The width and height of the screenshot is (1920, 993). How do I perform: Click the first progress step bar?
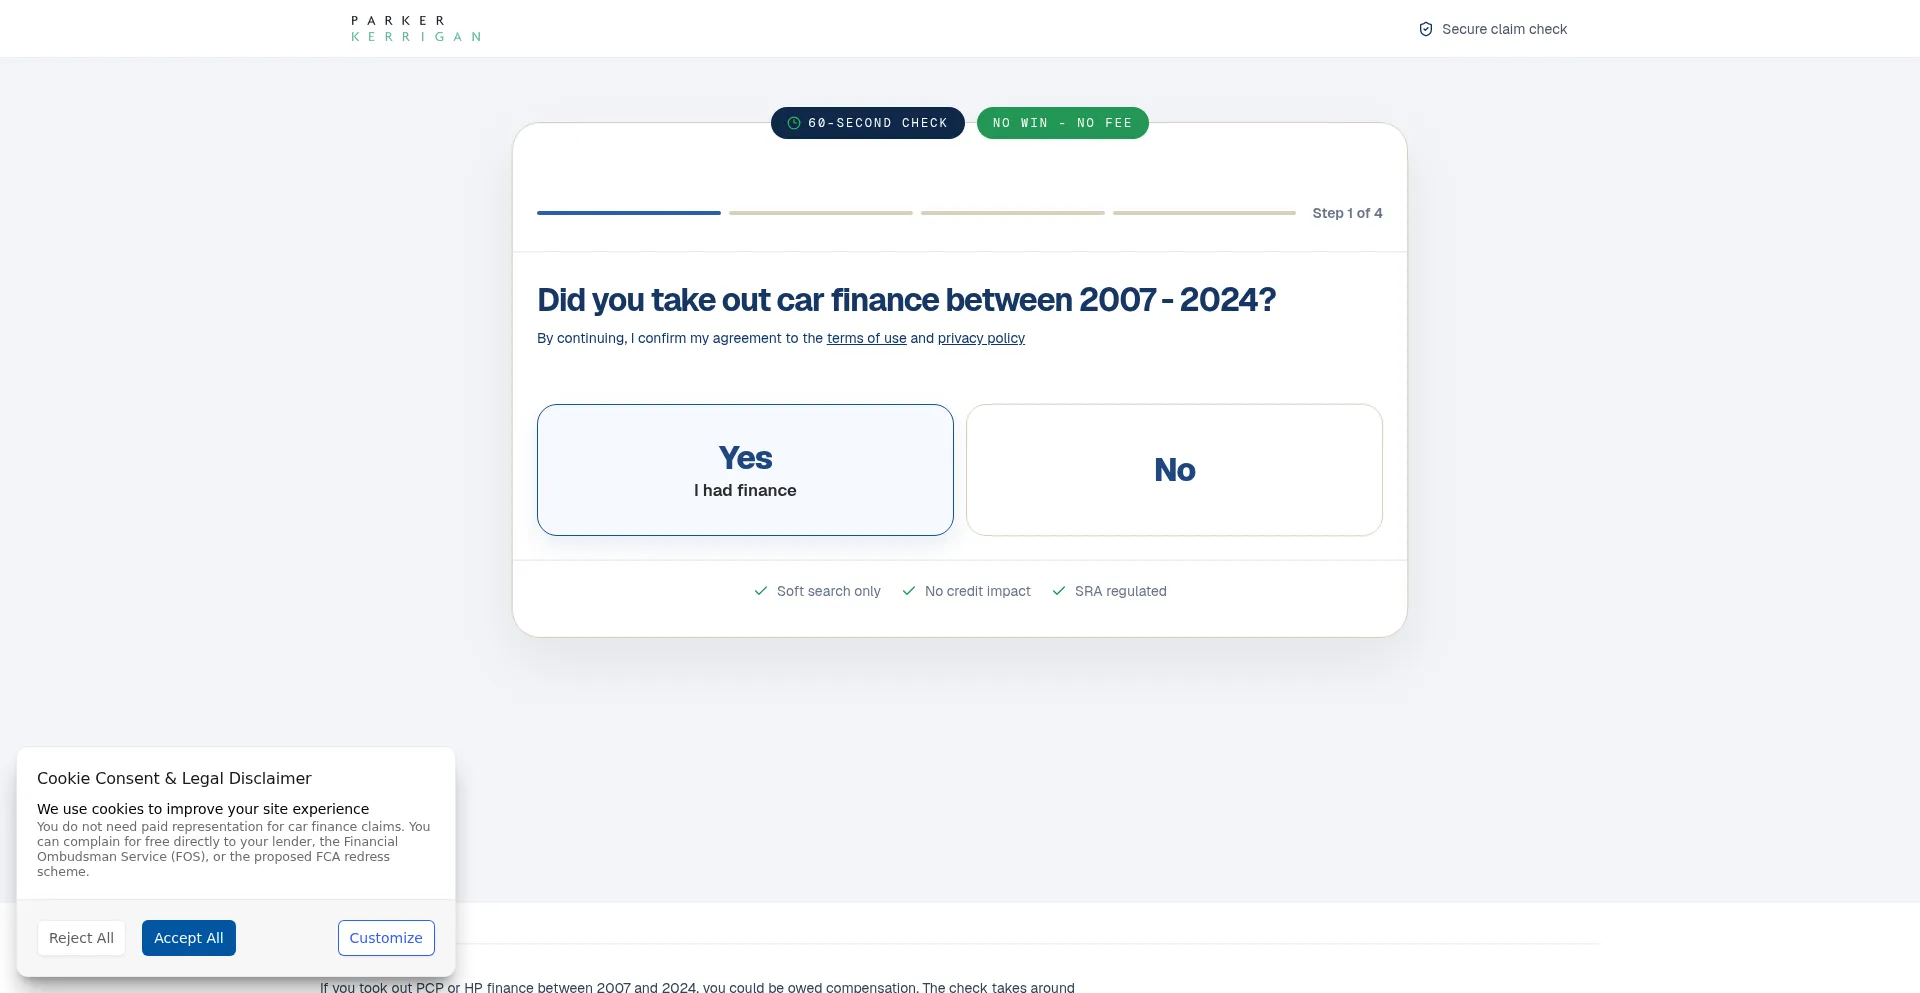629,213
